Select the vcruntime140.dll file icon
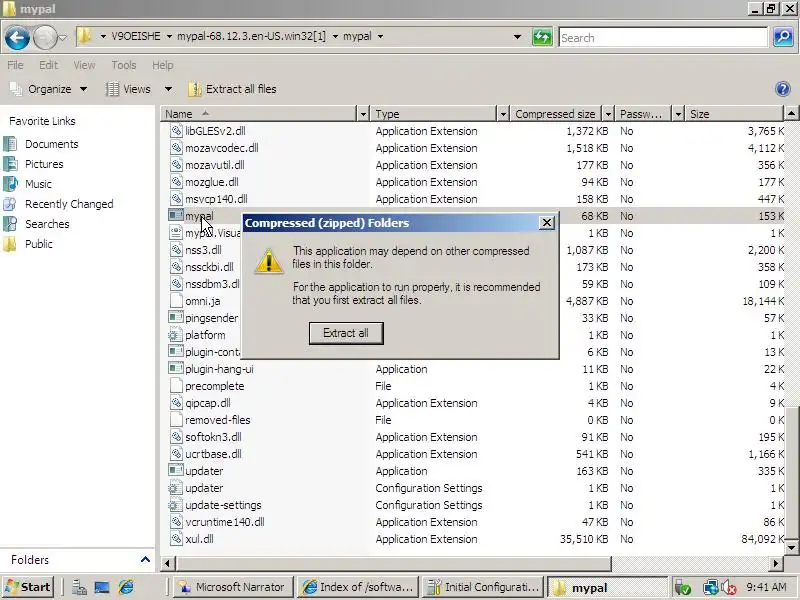800x600 pixels. point(176,521)
